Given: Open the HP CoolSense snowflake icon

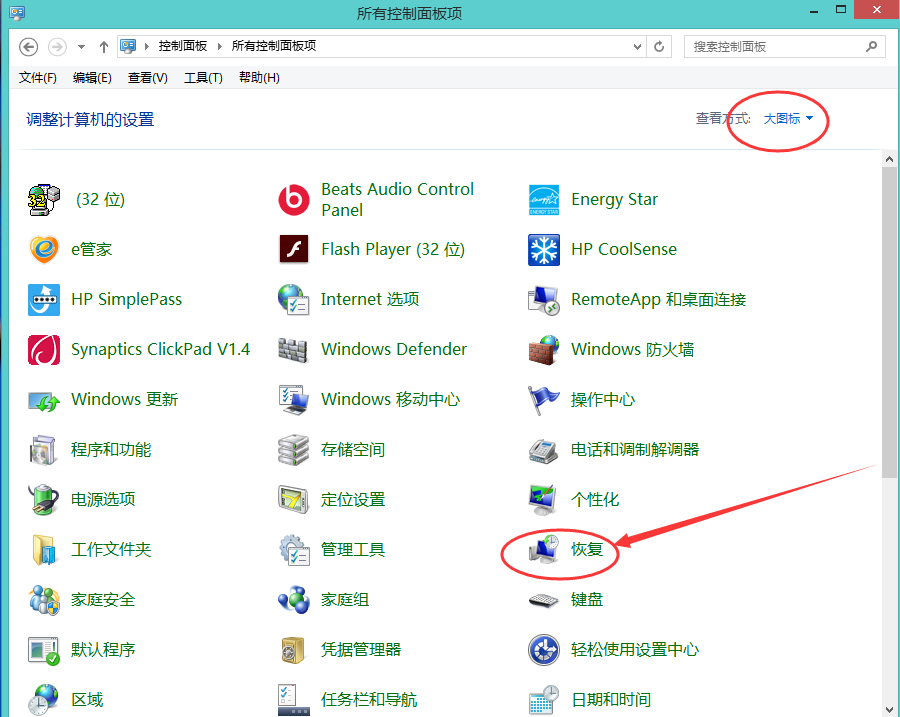Looking at the screenshot, I should click(544, 250).
